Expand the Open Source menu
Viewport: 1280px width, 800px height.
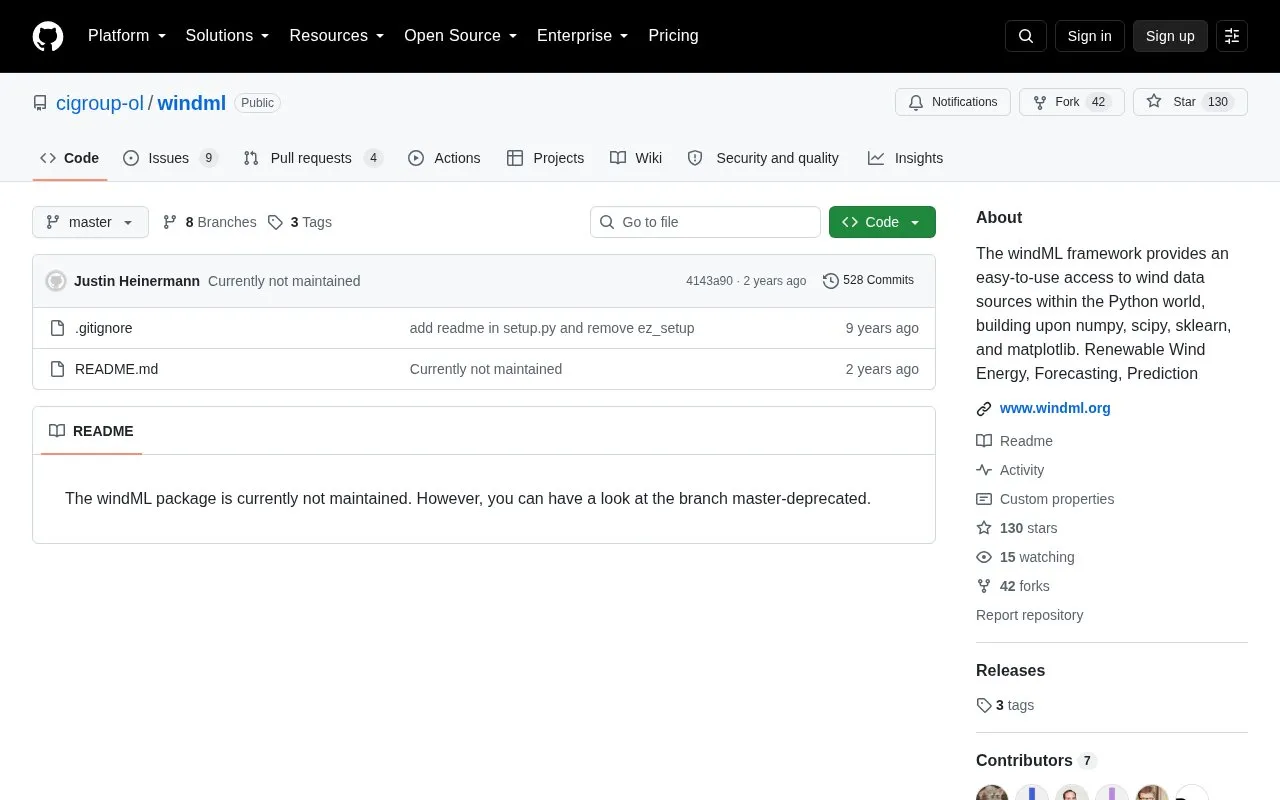[x=461, y=36]
